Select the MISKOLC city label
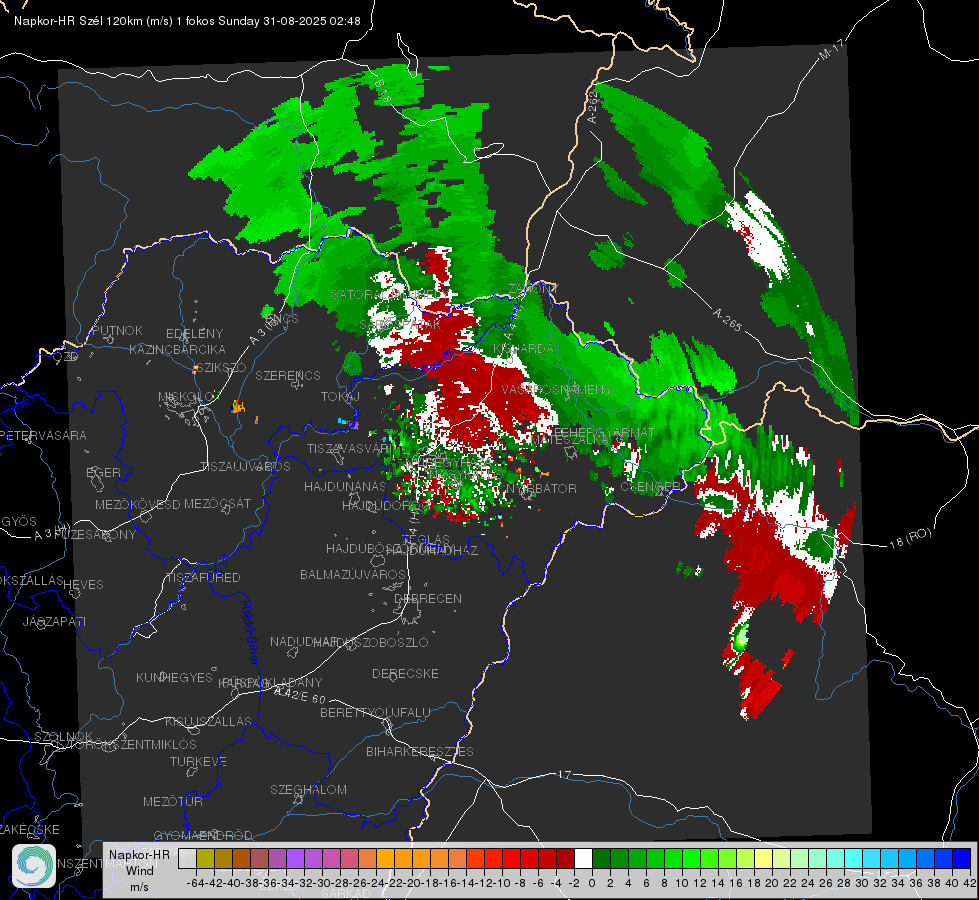 pyautogui.click(x=187, y=397)
